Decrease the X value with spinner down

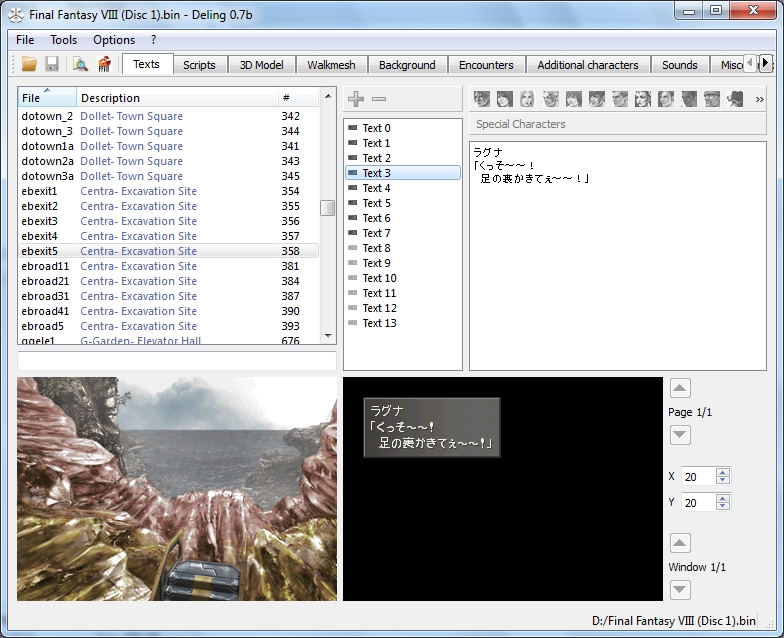tap(722, 480)
